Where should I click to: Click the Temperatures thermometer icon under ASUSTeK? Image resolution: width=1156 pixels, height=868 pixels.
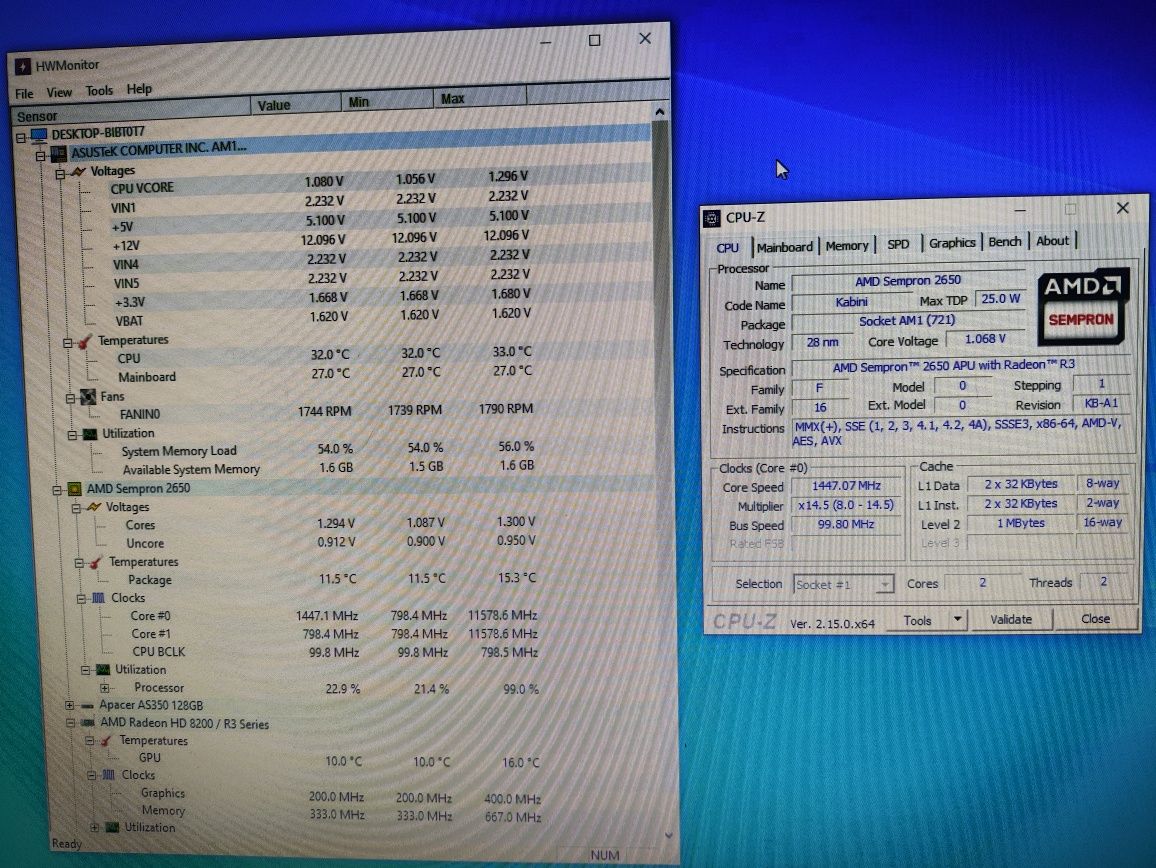(x=84, y=341)
